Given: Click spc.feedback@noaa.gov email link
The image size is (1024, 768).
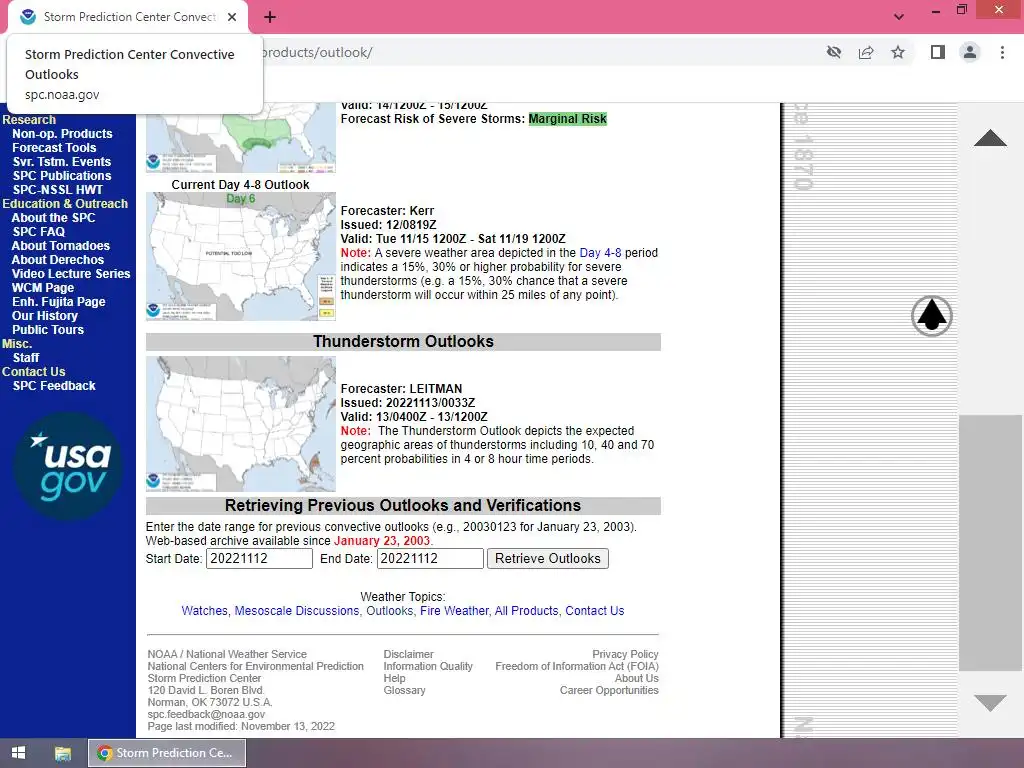Looking at the screenshot, I should [206, 714].
